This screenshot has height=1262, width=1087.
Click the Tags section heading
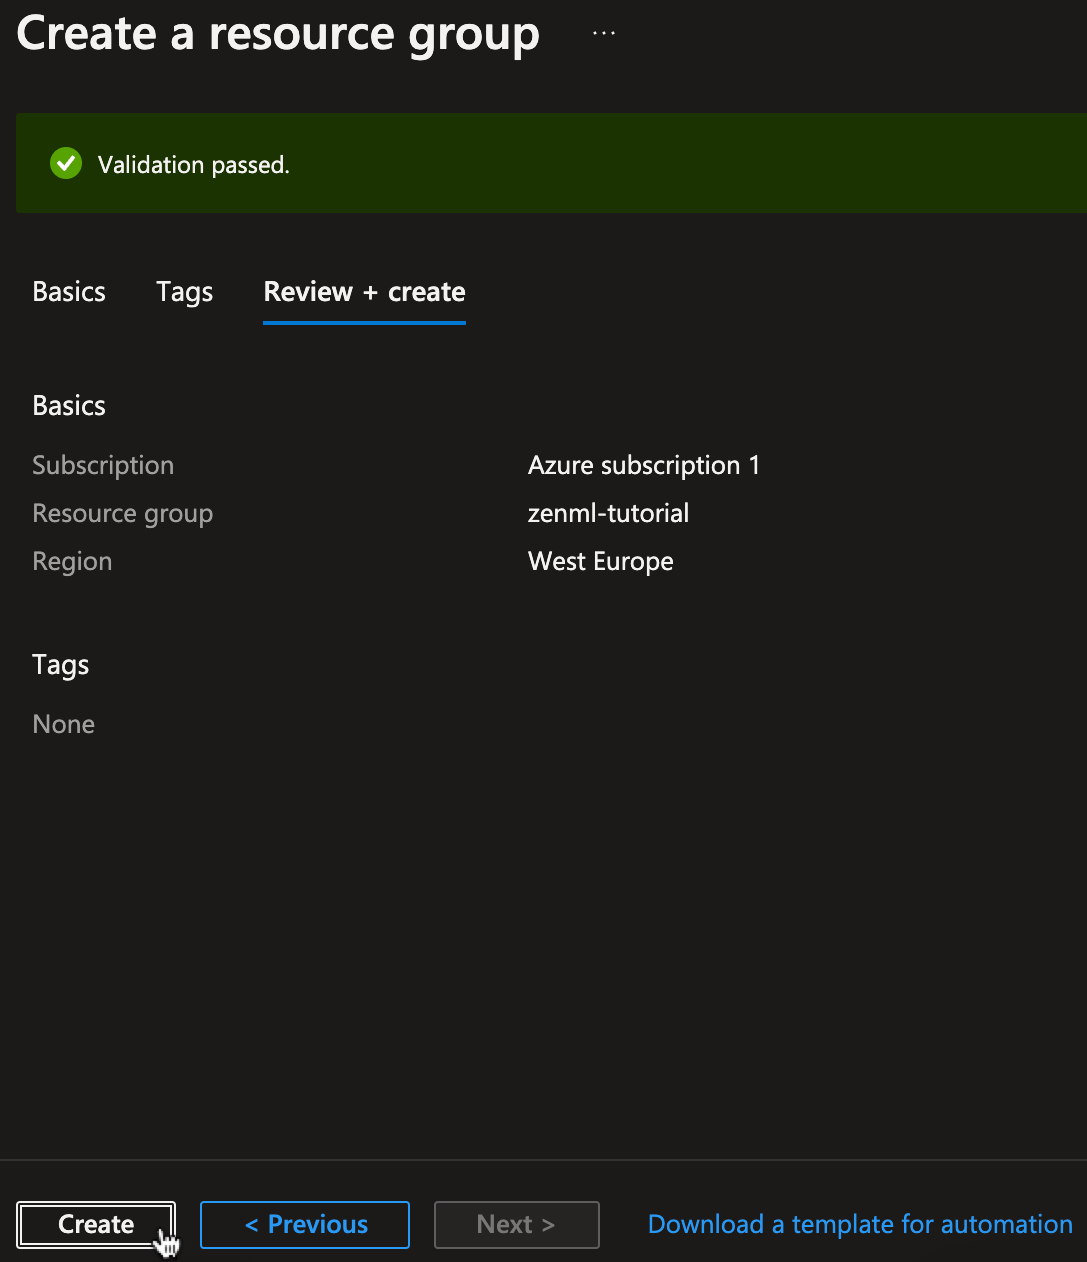[61, 666]
